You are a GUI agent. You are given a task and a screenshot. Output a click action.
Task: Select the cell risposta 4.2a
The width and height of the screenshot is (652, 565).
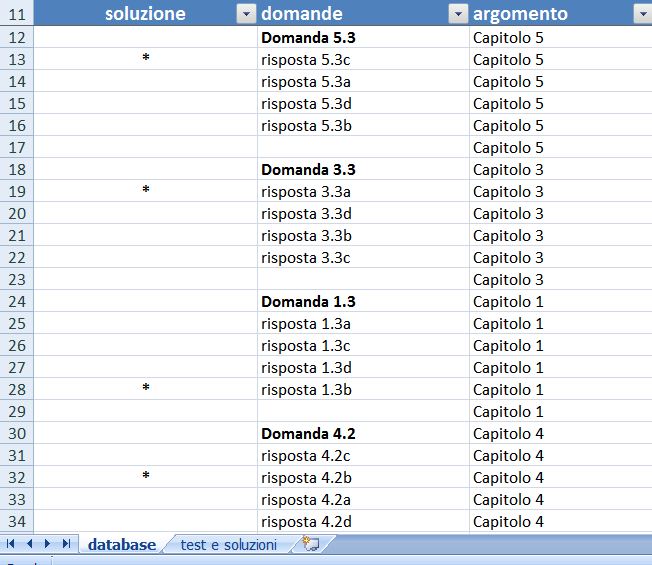pyautogui.click(x=363, y=499)
